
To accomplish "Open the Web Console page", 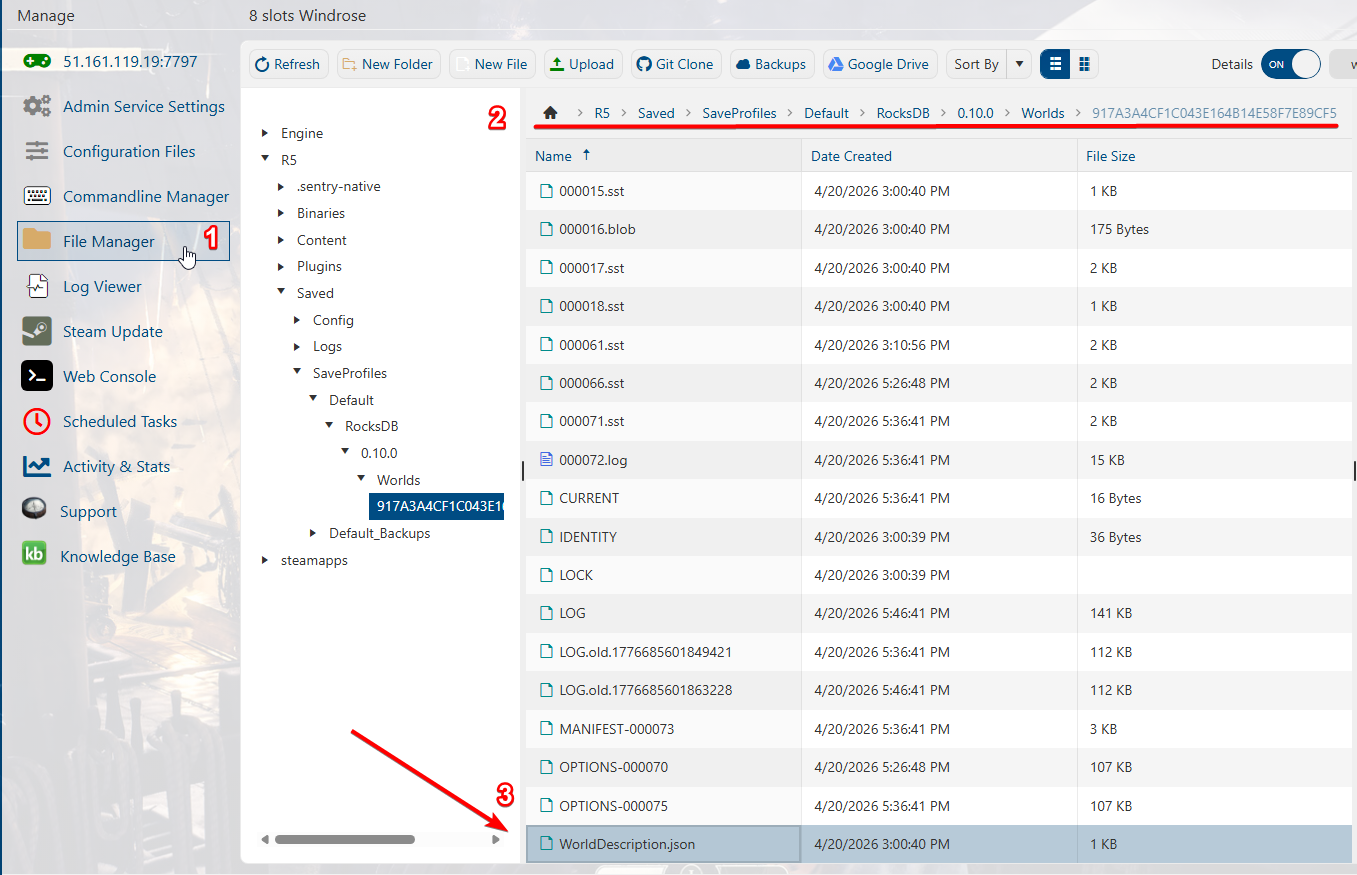I will click(x=109, y=377).
